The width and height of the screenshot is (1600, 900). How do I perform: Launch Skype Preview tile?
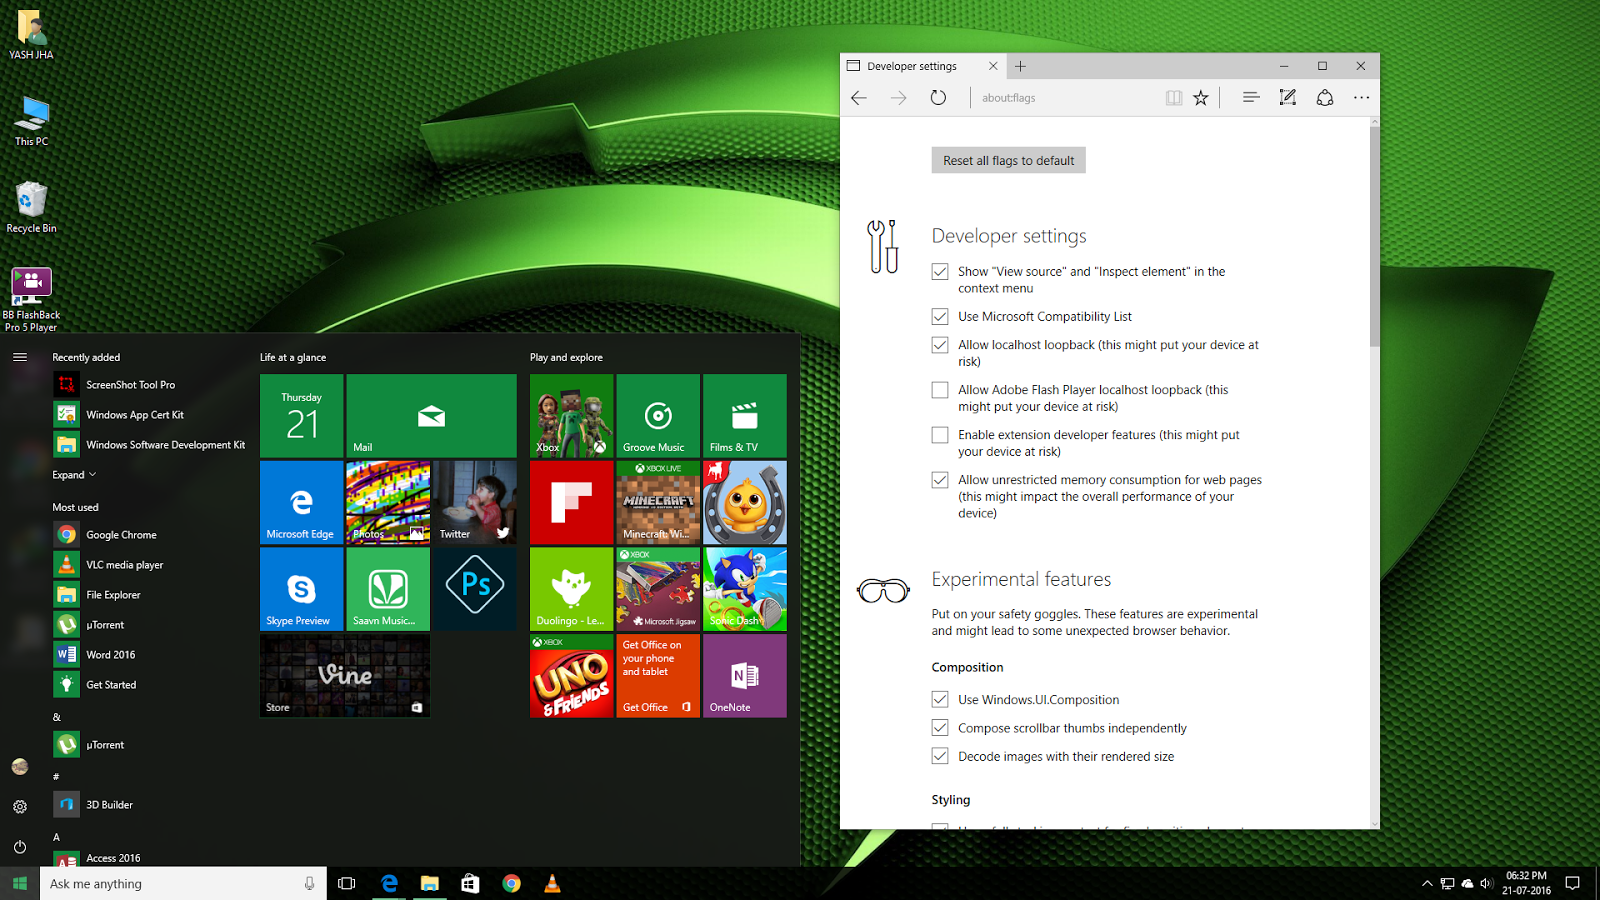[x=301, y=589]
